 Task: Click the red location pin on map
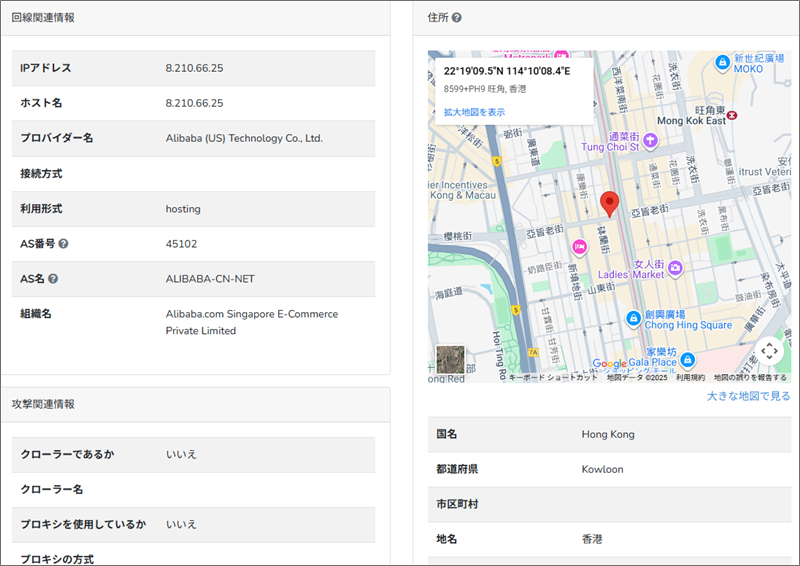610,204
